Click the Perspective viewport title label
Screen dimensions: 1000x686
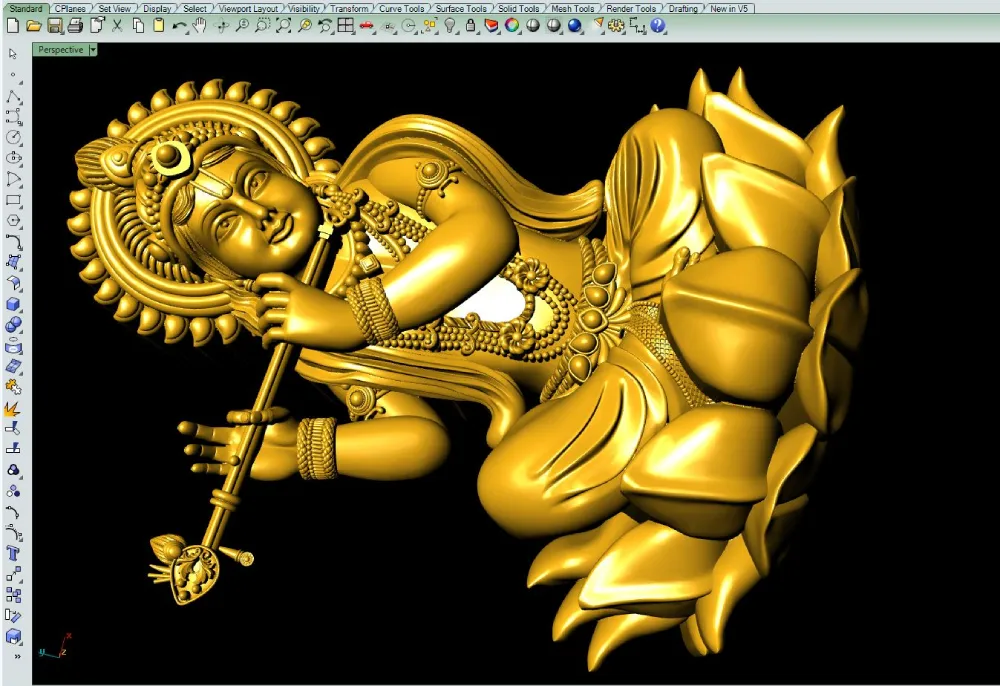[61, 50]
